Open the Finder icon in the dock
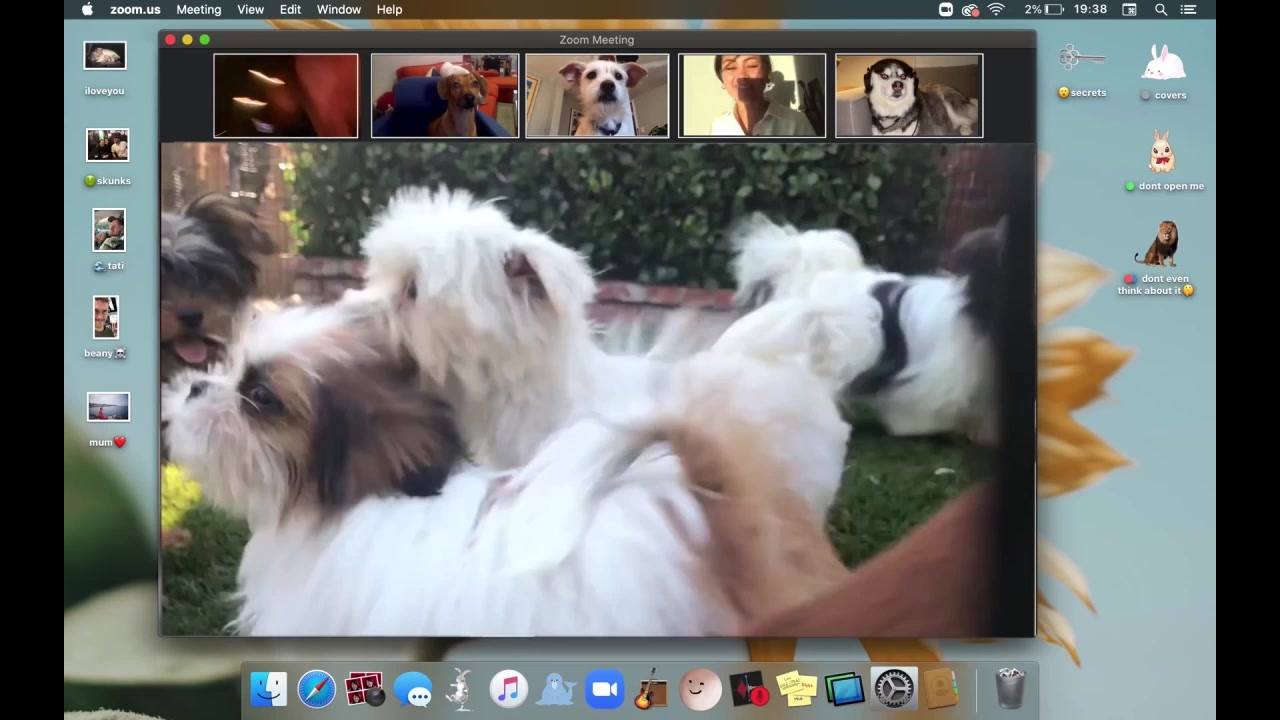Screen dimensions: 1280x720 269,690
